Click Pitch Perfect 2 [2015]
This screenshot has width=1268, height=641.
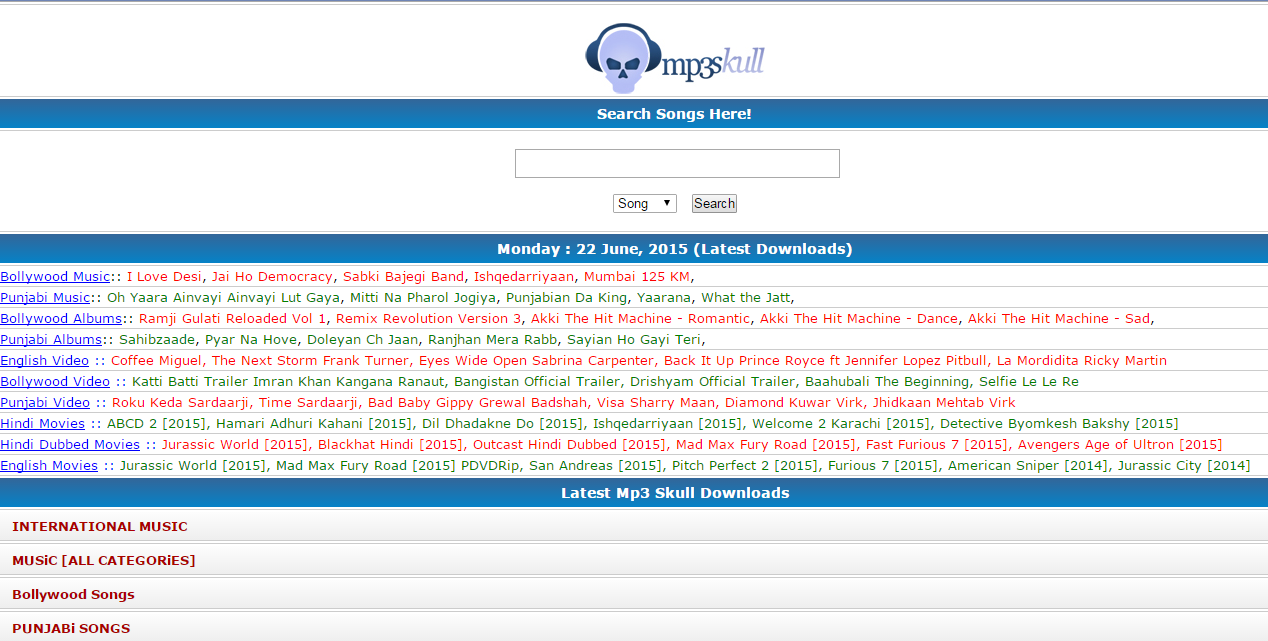pyautogui.click(x=744, y=465)
